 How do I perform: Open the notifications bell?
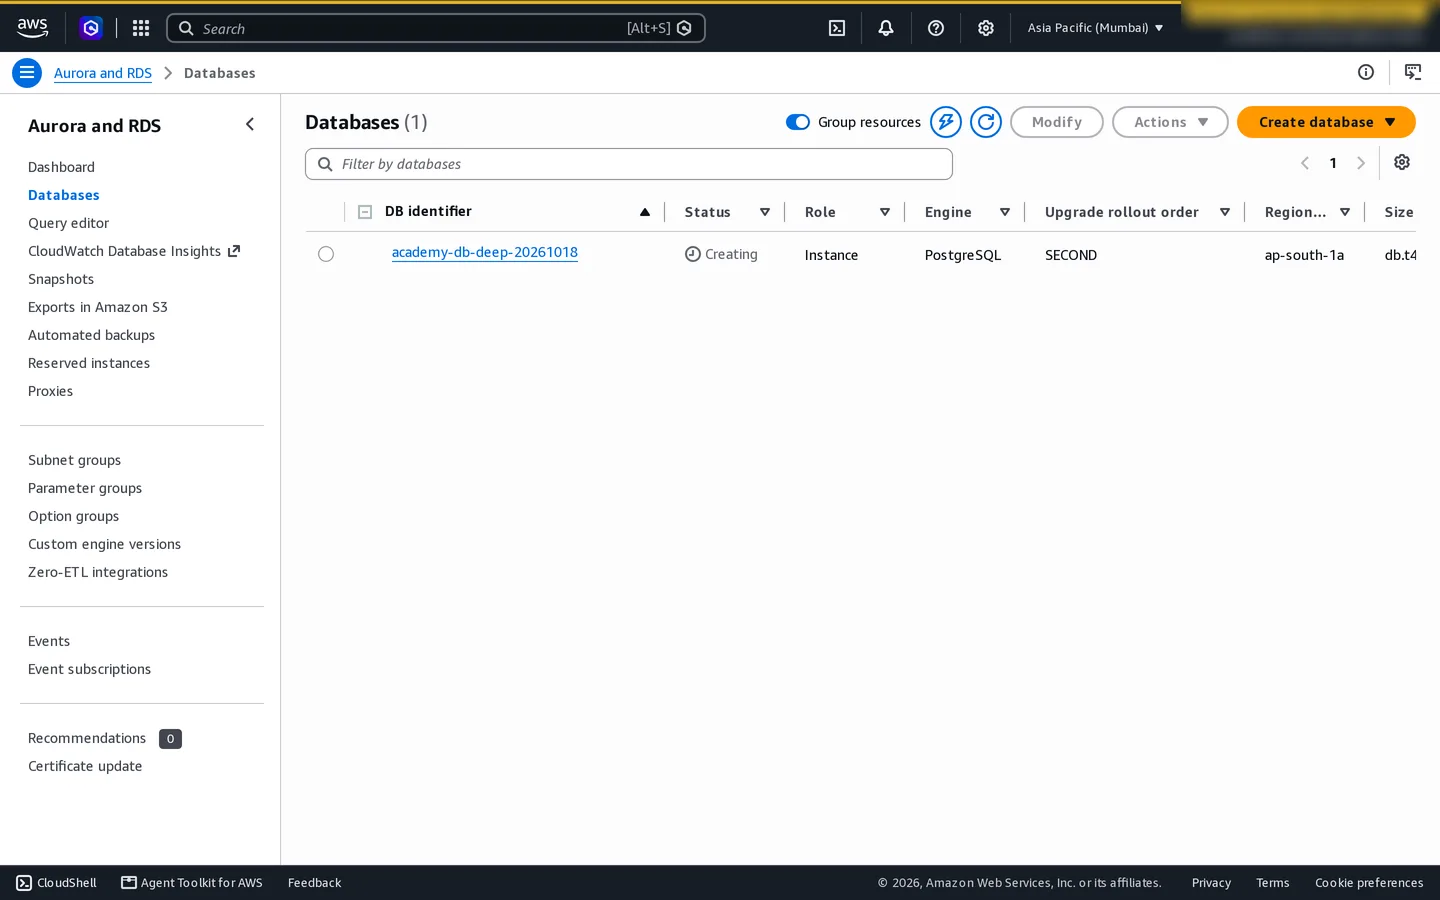(886, 28)
